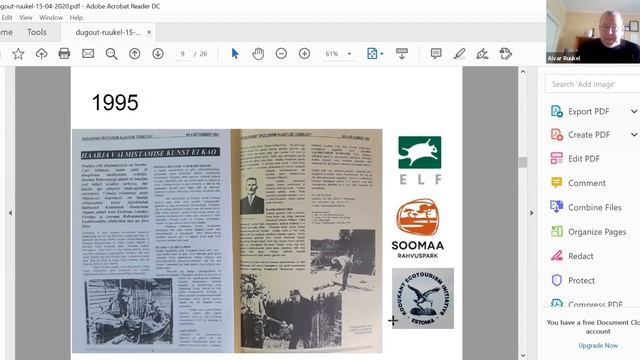Image resolution: width=640 pixels, height=360 pixels.
Task: Open the View menu
Action: coord(25,18)
